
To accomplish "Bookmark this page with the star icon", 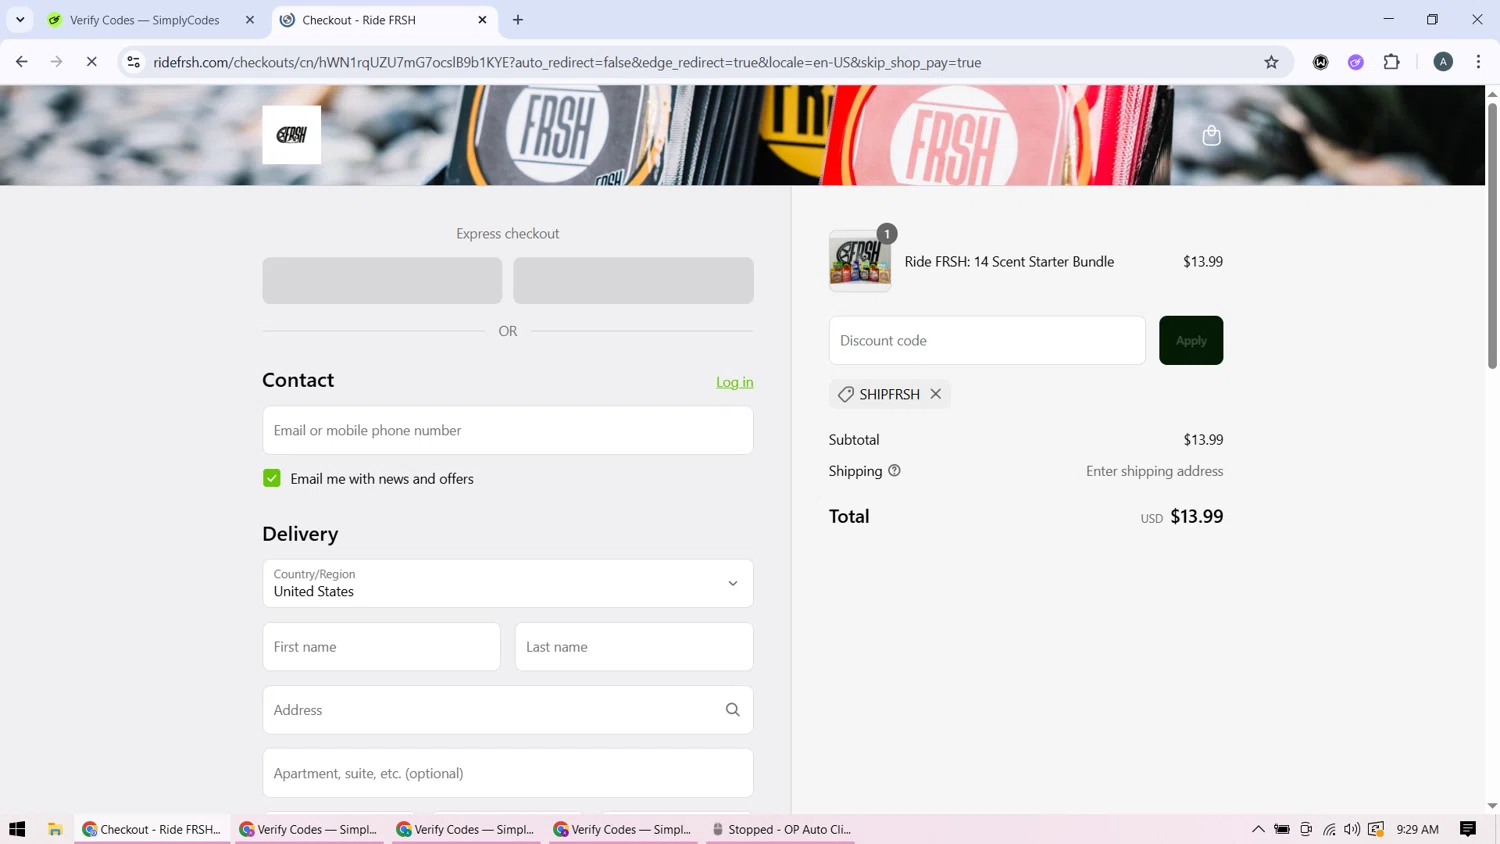I will click(x=1271, y=62).
